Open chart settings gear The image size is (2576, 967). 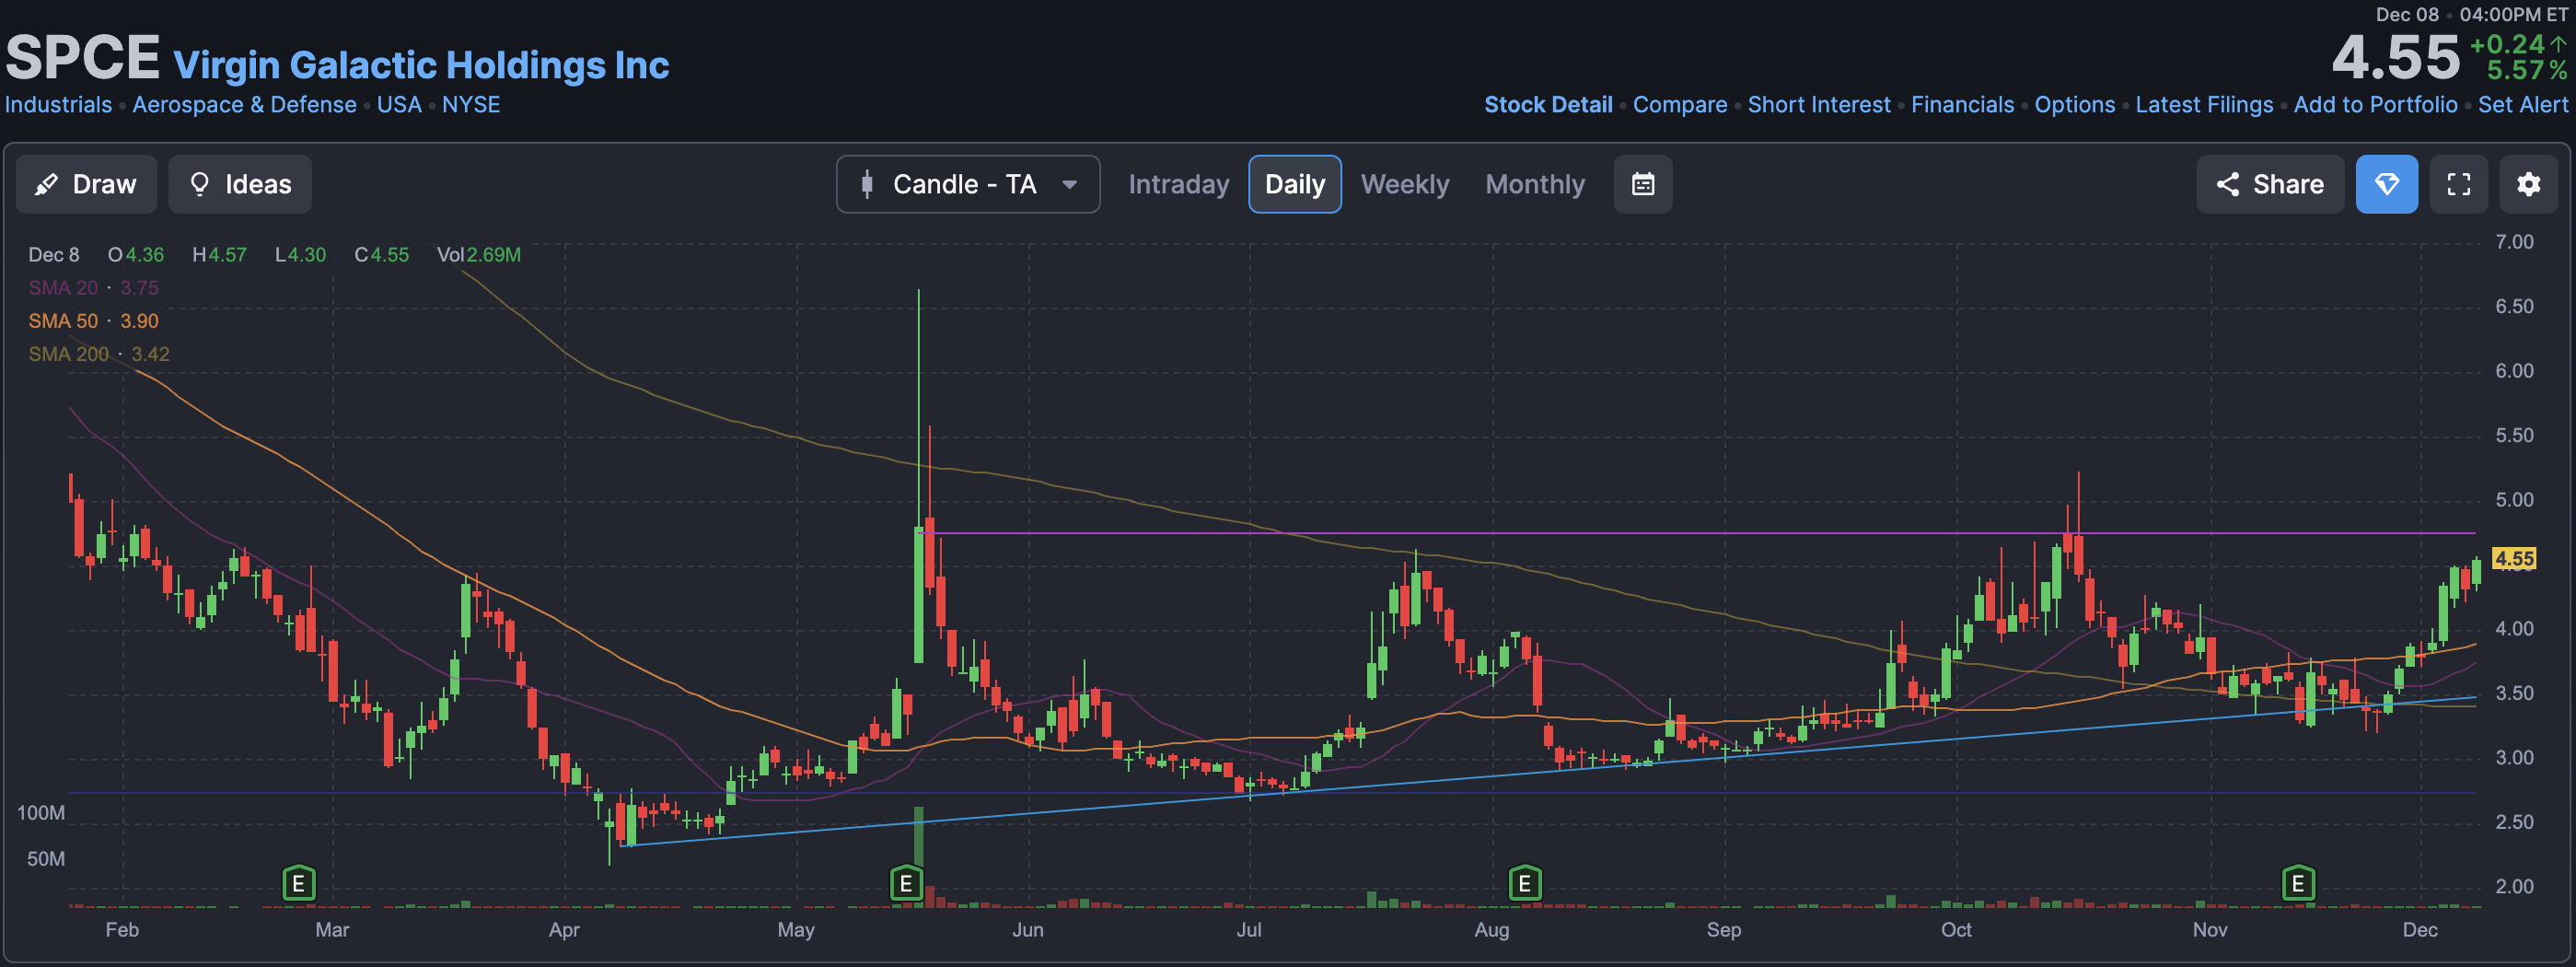tap(2529, 184)
